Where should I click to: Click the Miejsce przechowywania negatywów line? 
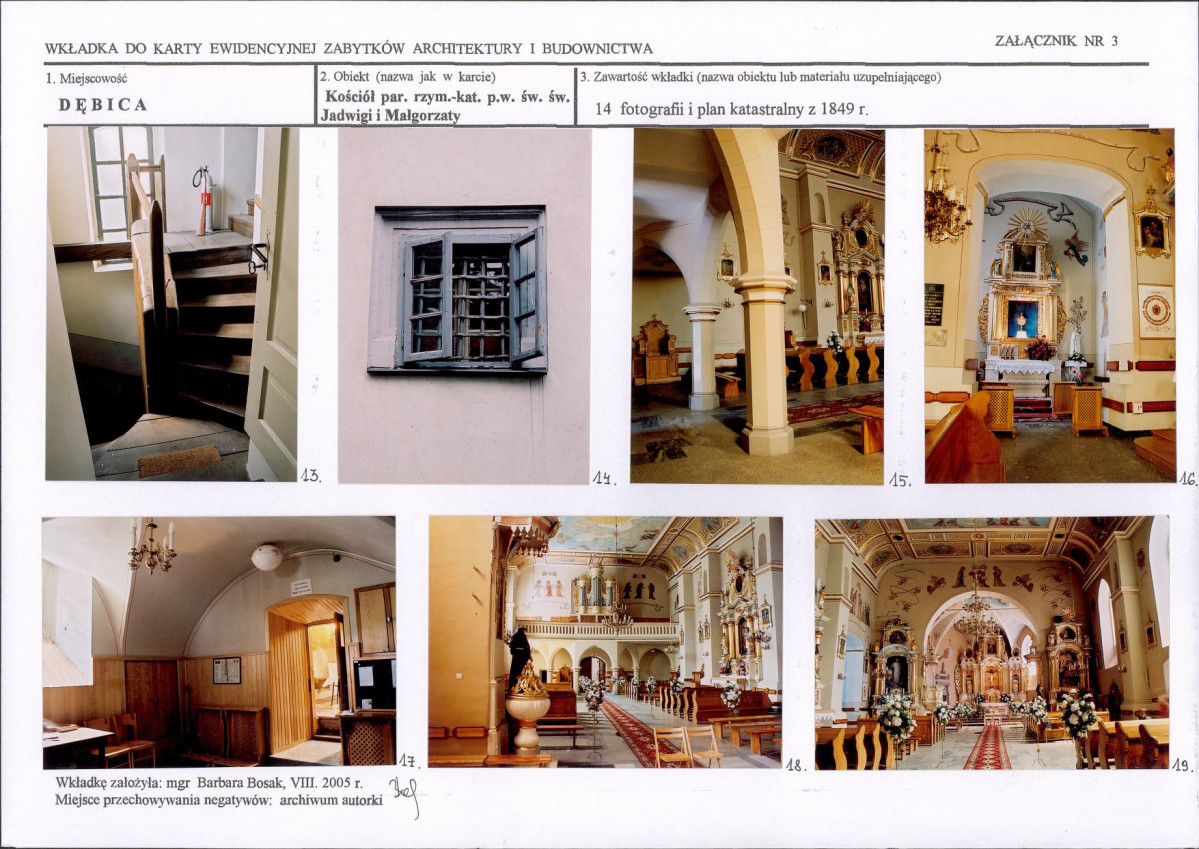pyautogui.click(x=219, y=800)
